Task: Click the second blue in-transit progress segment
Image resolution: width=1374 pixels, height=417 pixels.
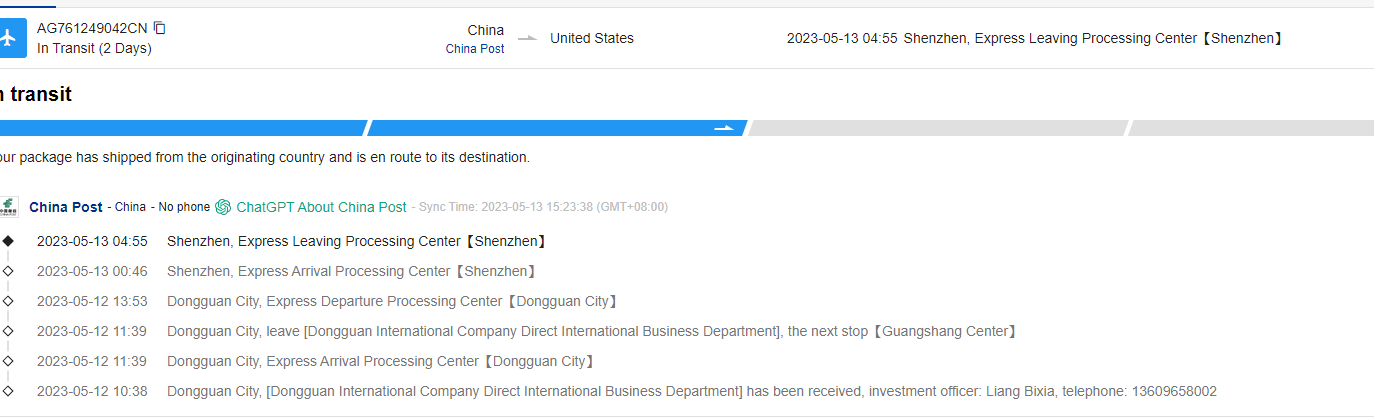Action: 540,128
